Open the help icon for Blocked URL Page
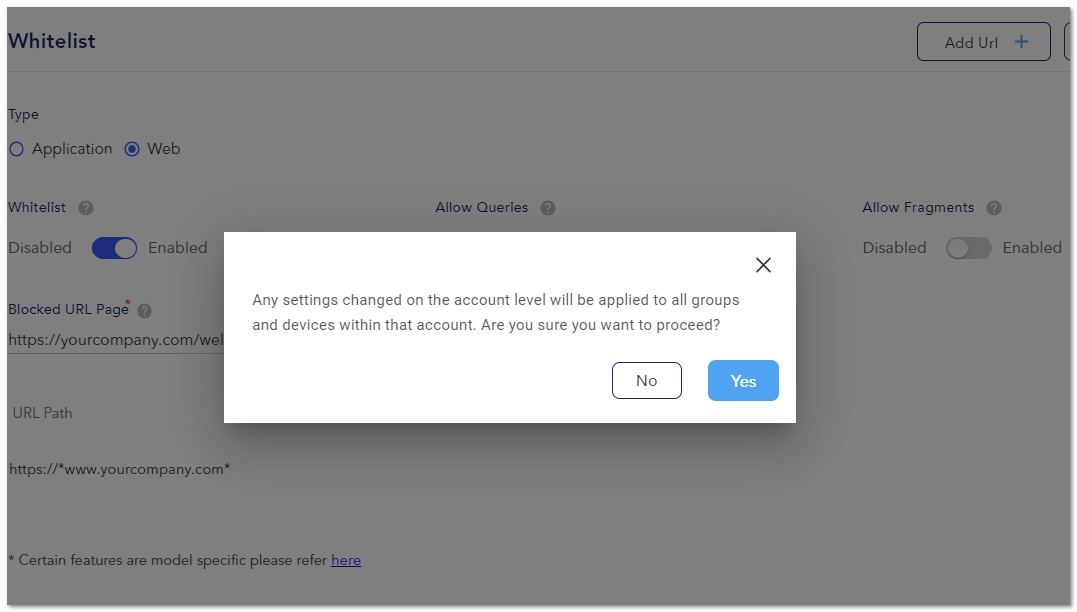1077x612 pixels. click(144, 311)
